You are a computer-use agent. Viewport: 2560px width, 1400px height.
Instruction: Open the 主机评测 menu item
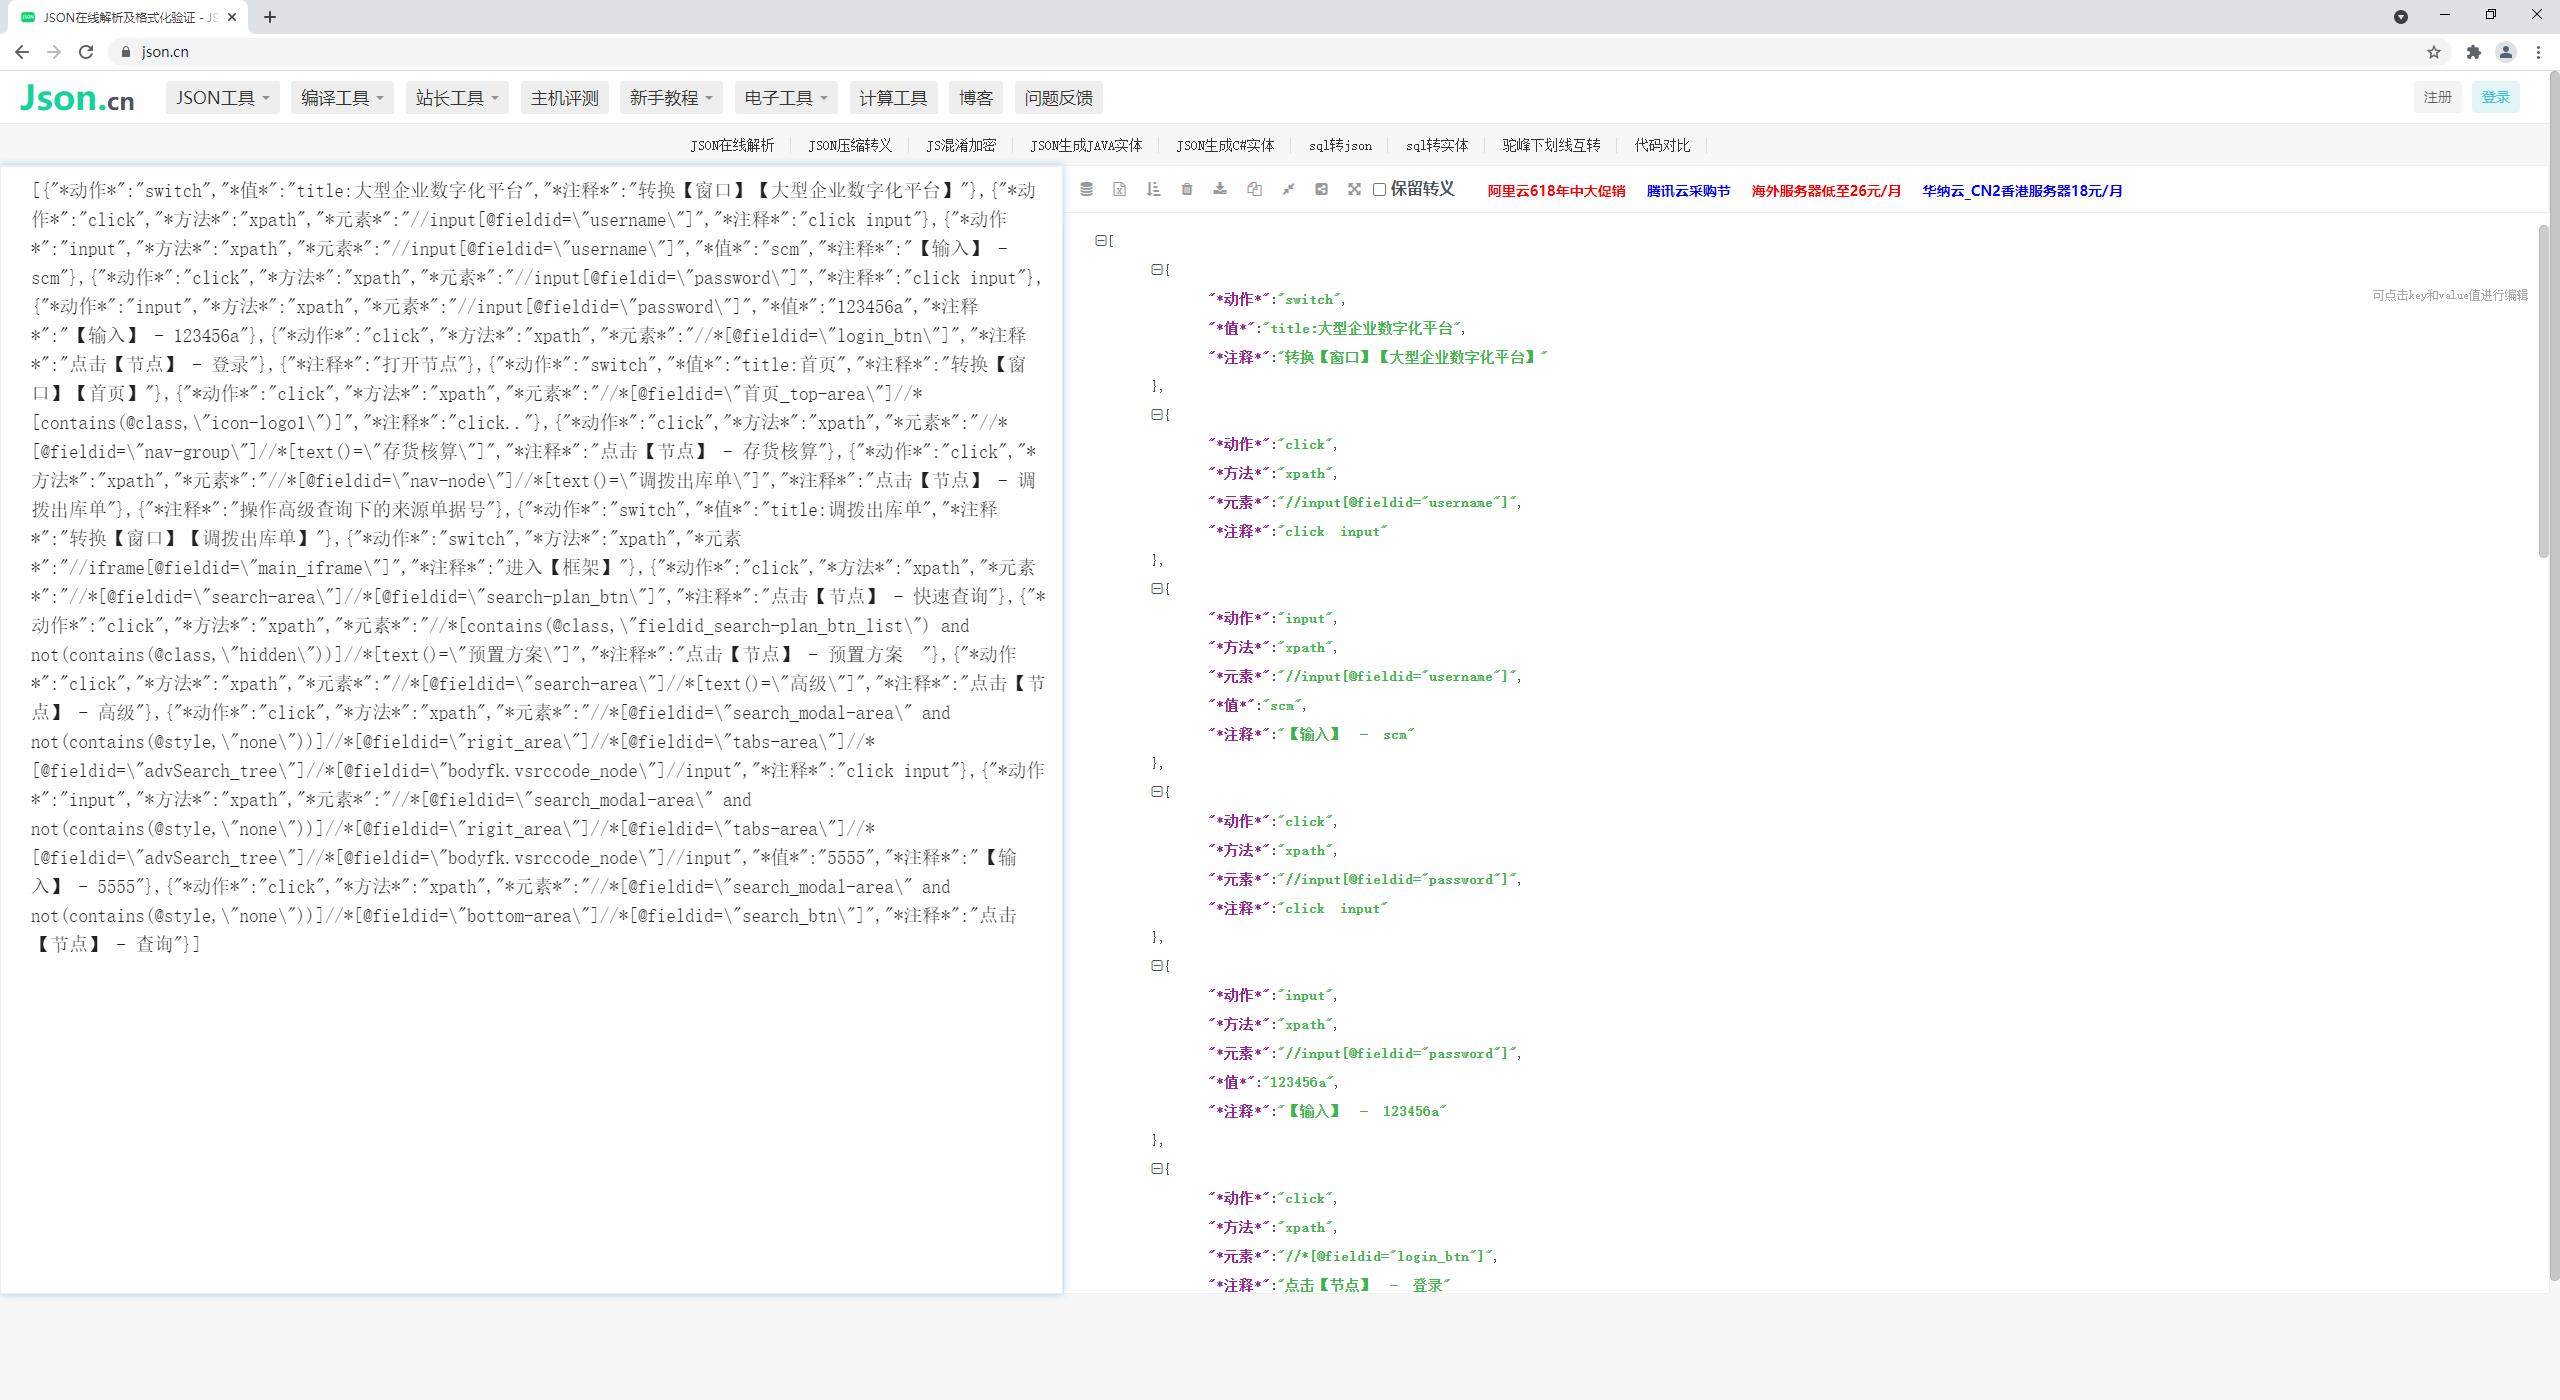pyautogui.click(x=565, y=98)
